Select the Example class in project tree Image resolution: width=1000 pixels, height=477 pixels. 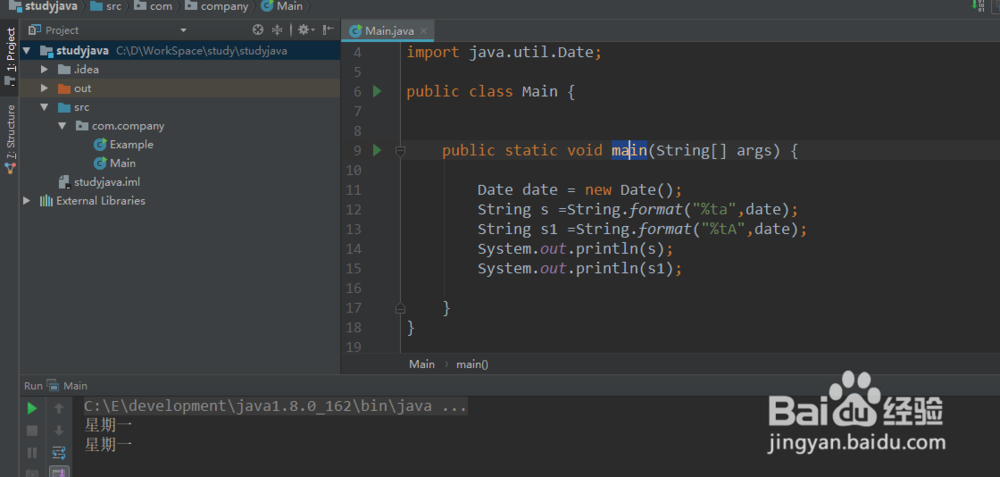[x=124, y=145]
